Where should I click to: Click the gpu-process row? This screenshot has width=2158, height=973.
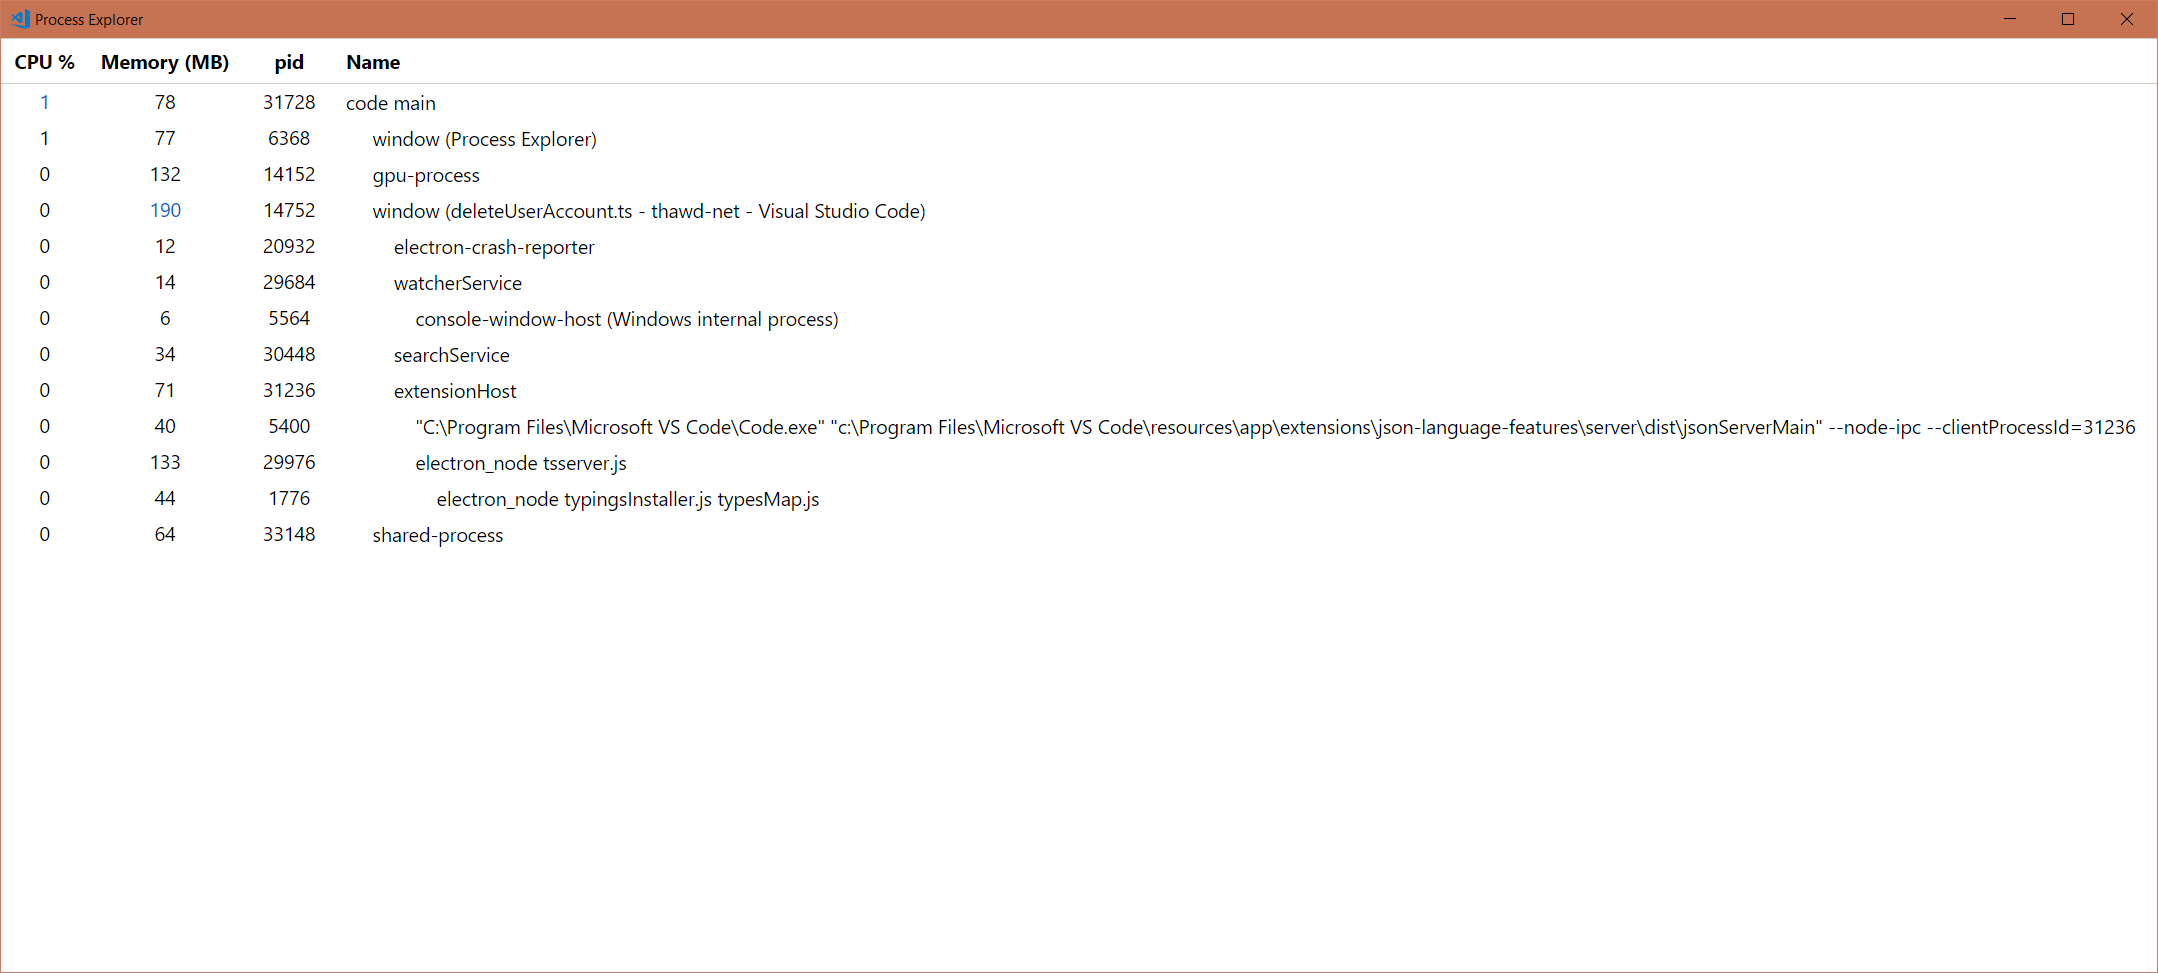(426, 175)
